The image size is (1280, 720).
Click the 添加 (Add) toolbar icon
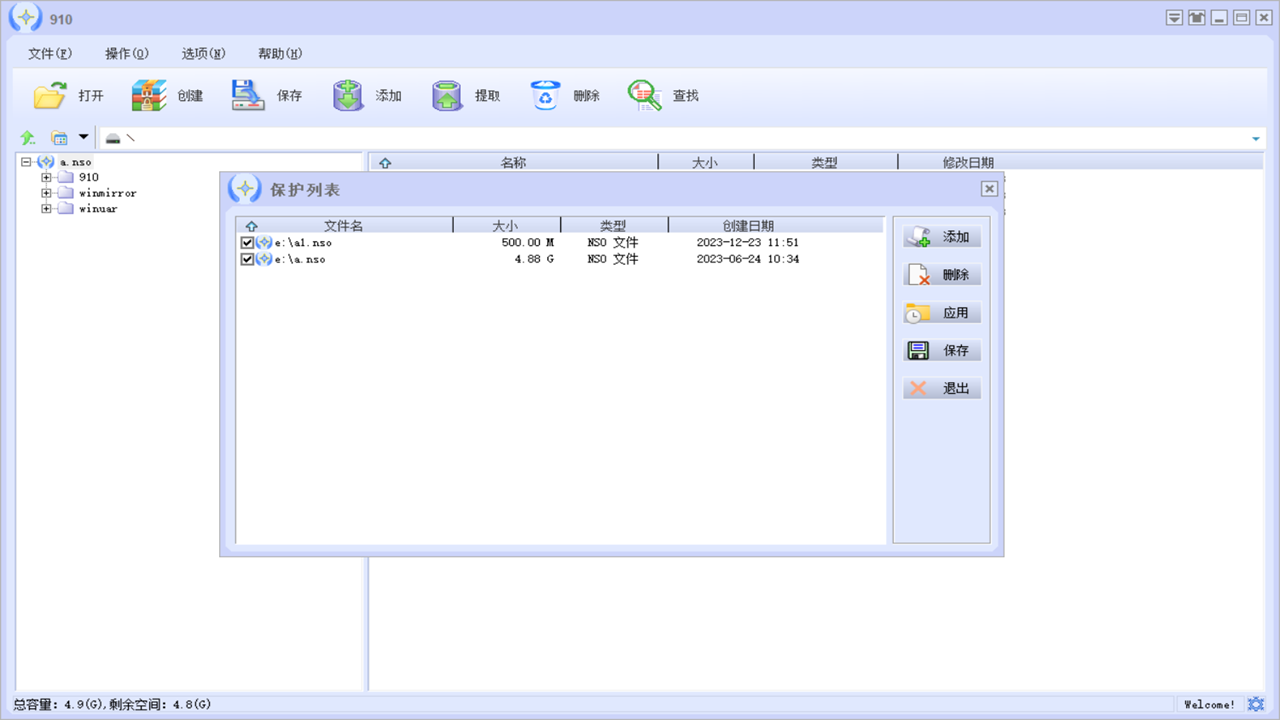(347, 94)
